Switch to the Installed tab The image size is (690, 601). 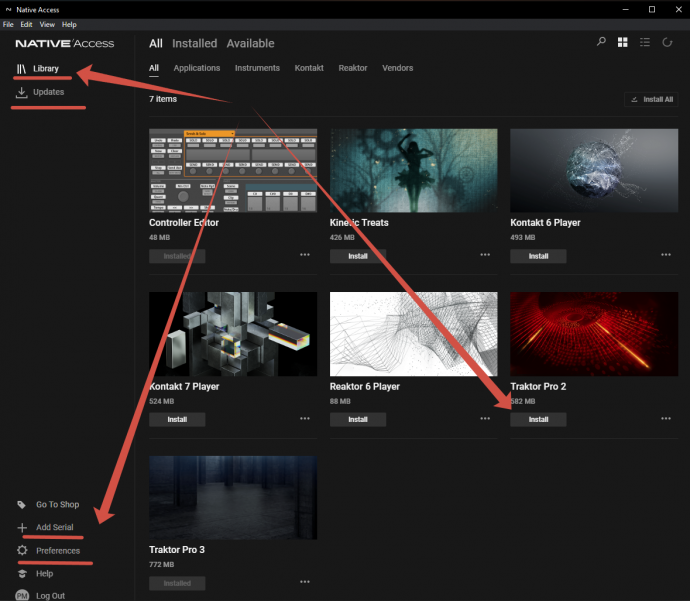coord(195,43)
